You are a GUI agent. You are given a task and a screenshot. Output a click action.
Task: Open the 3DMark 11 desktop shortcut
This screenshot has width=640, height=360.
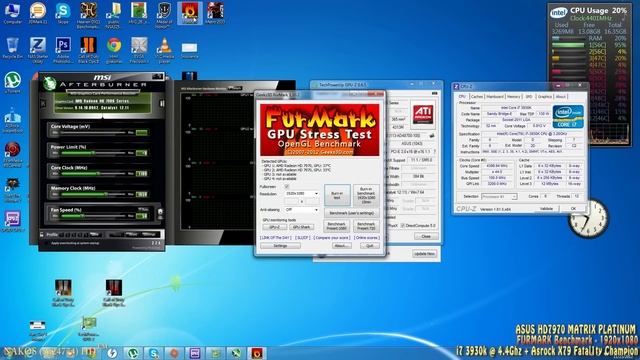[38, 12]
